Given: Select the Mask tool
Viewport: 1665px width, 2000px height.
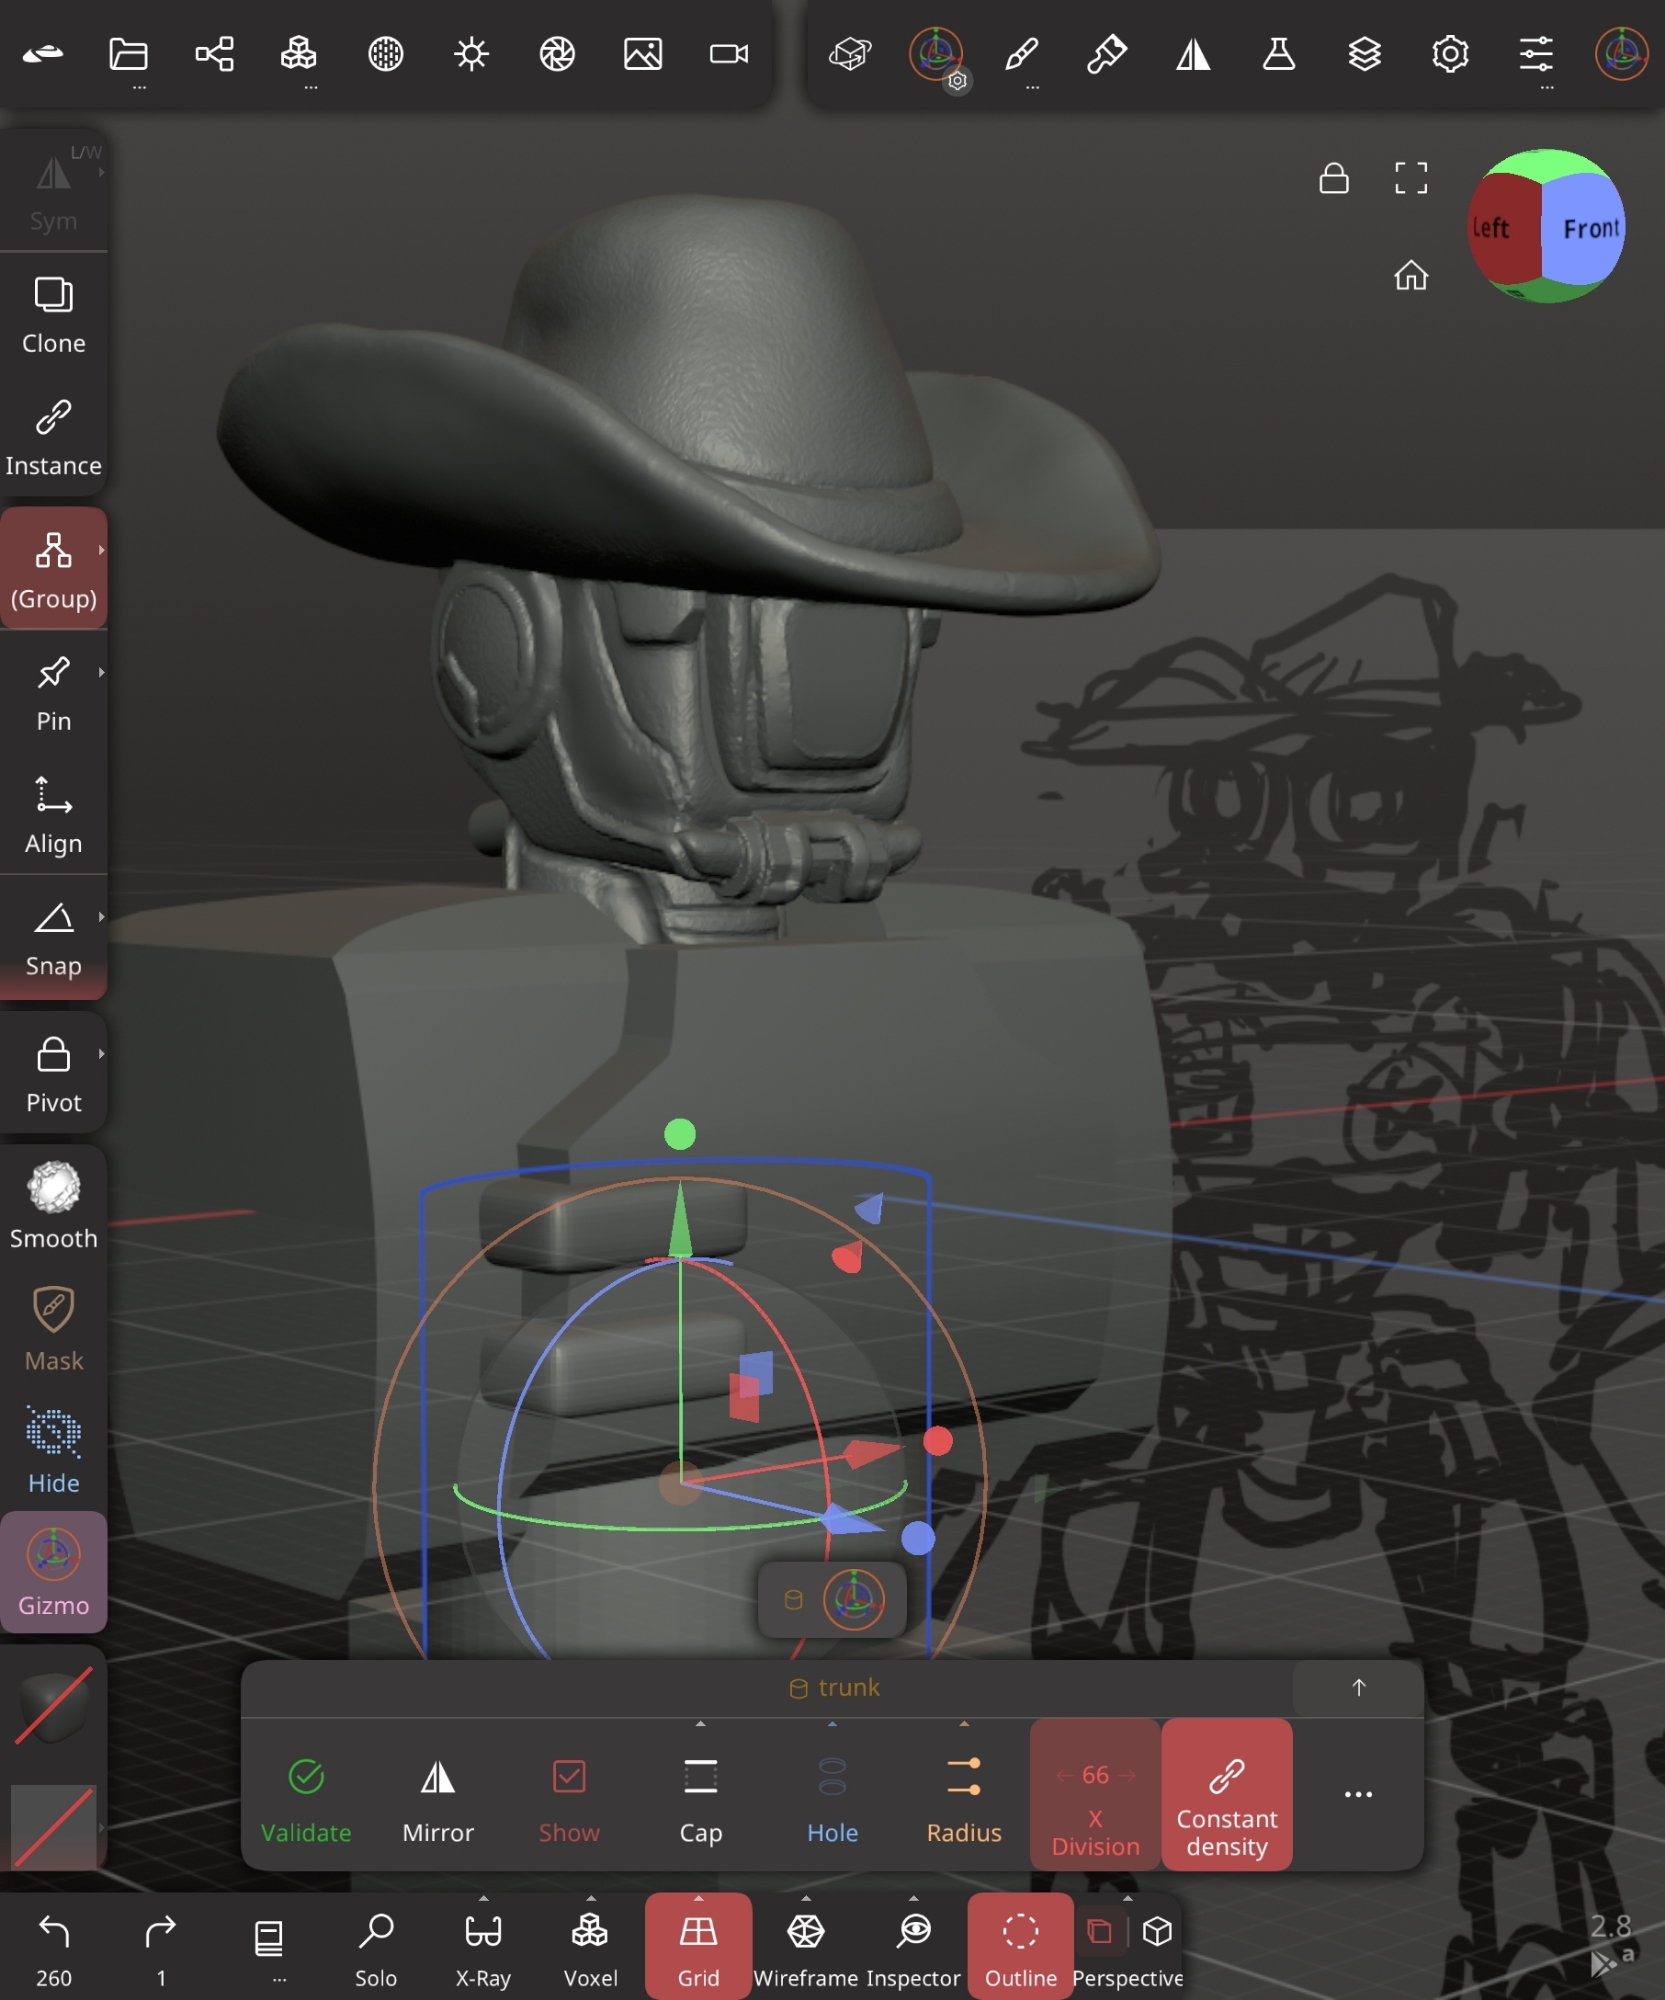Looking at the screenshot, I should tap(54, 1328).
